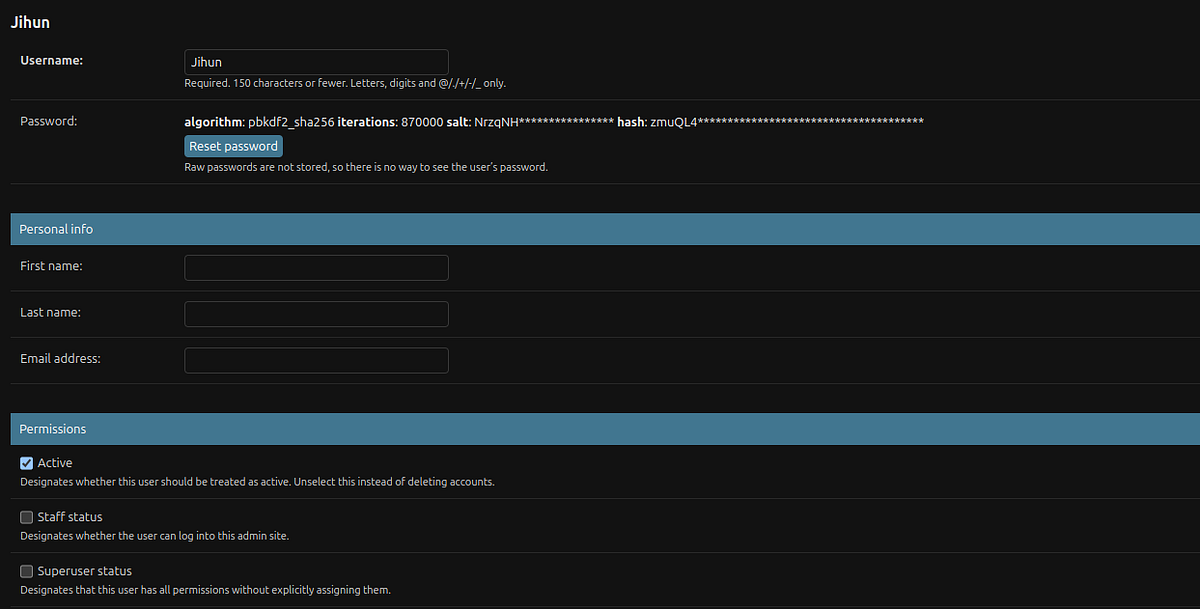Click the Jihun page heading
The height and width of the screenshot is (609, 1200).
click(x=30, y=21)
